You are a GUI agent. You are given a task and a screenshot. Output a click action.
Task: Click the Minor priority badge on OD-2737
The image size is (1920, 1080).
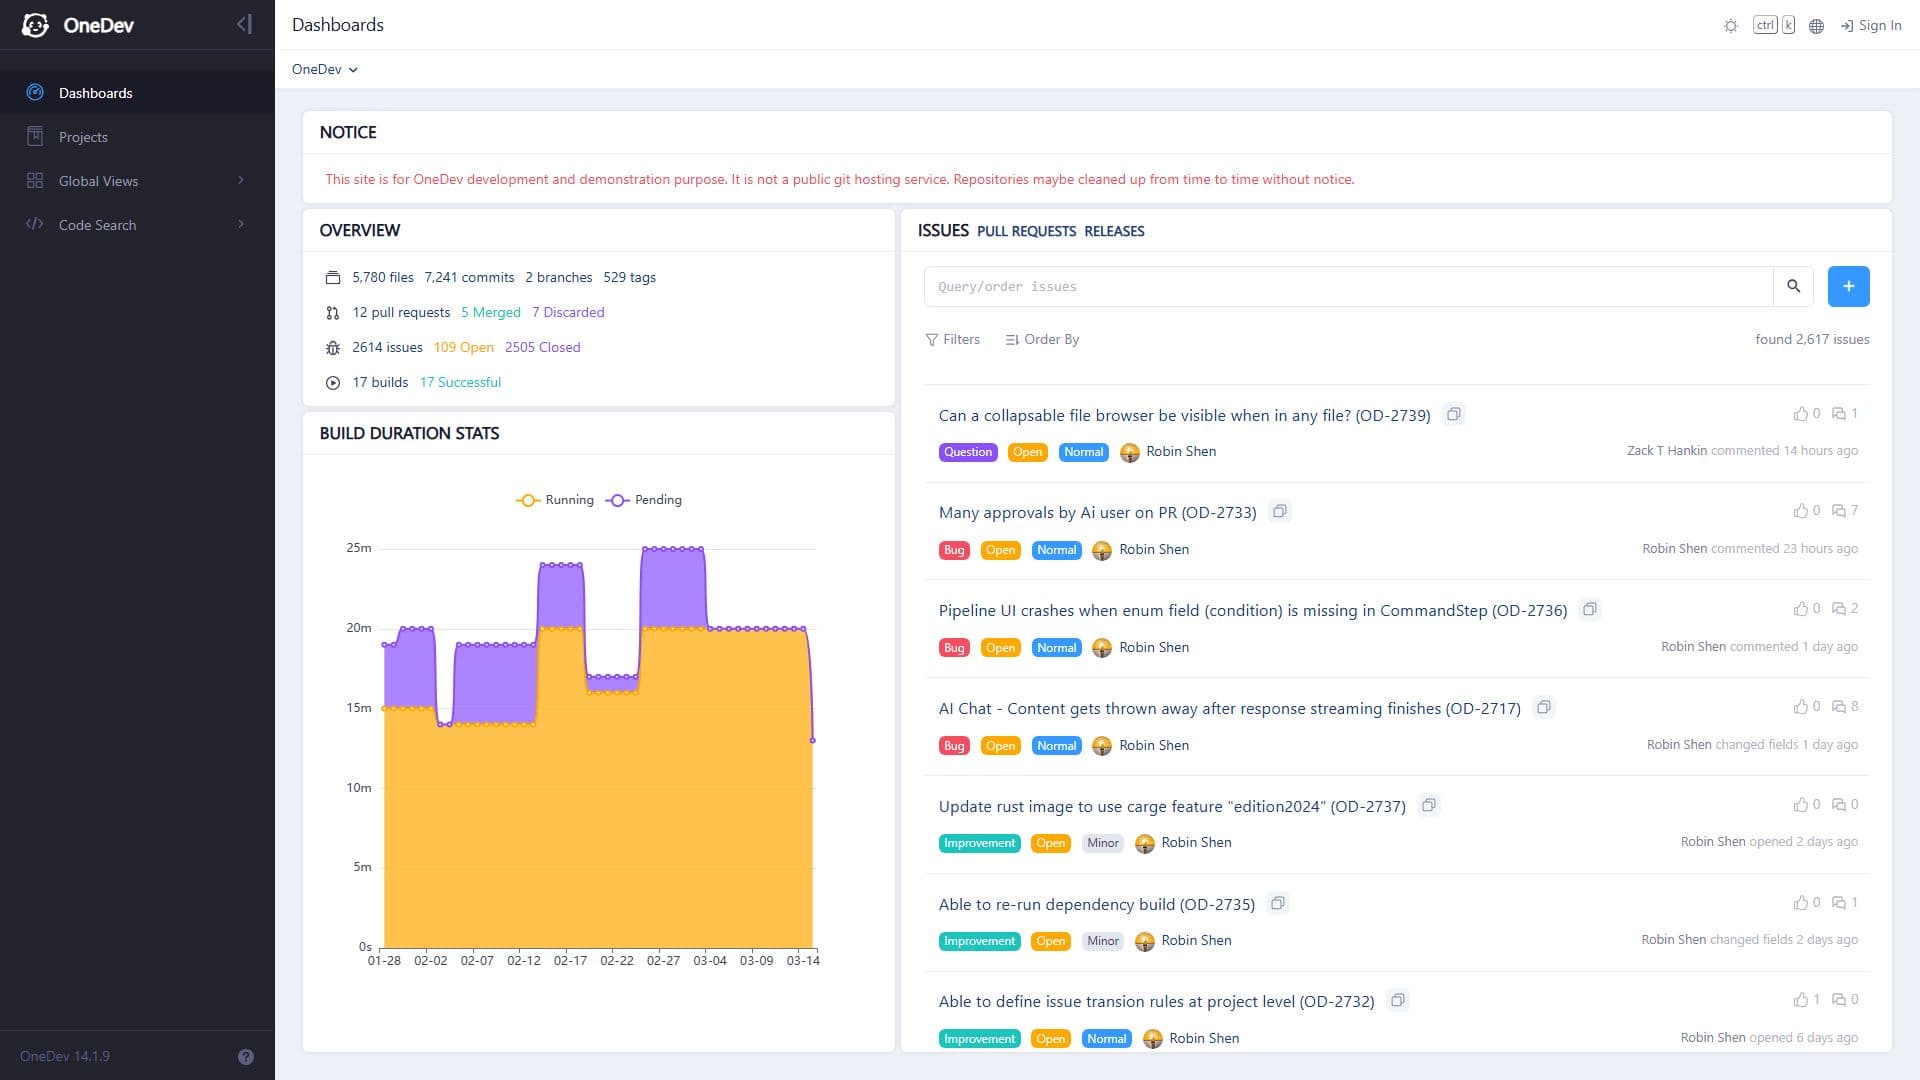coord(1103,843)
